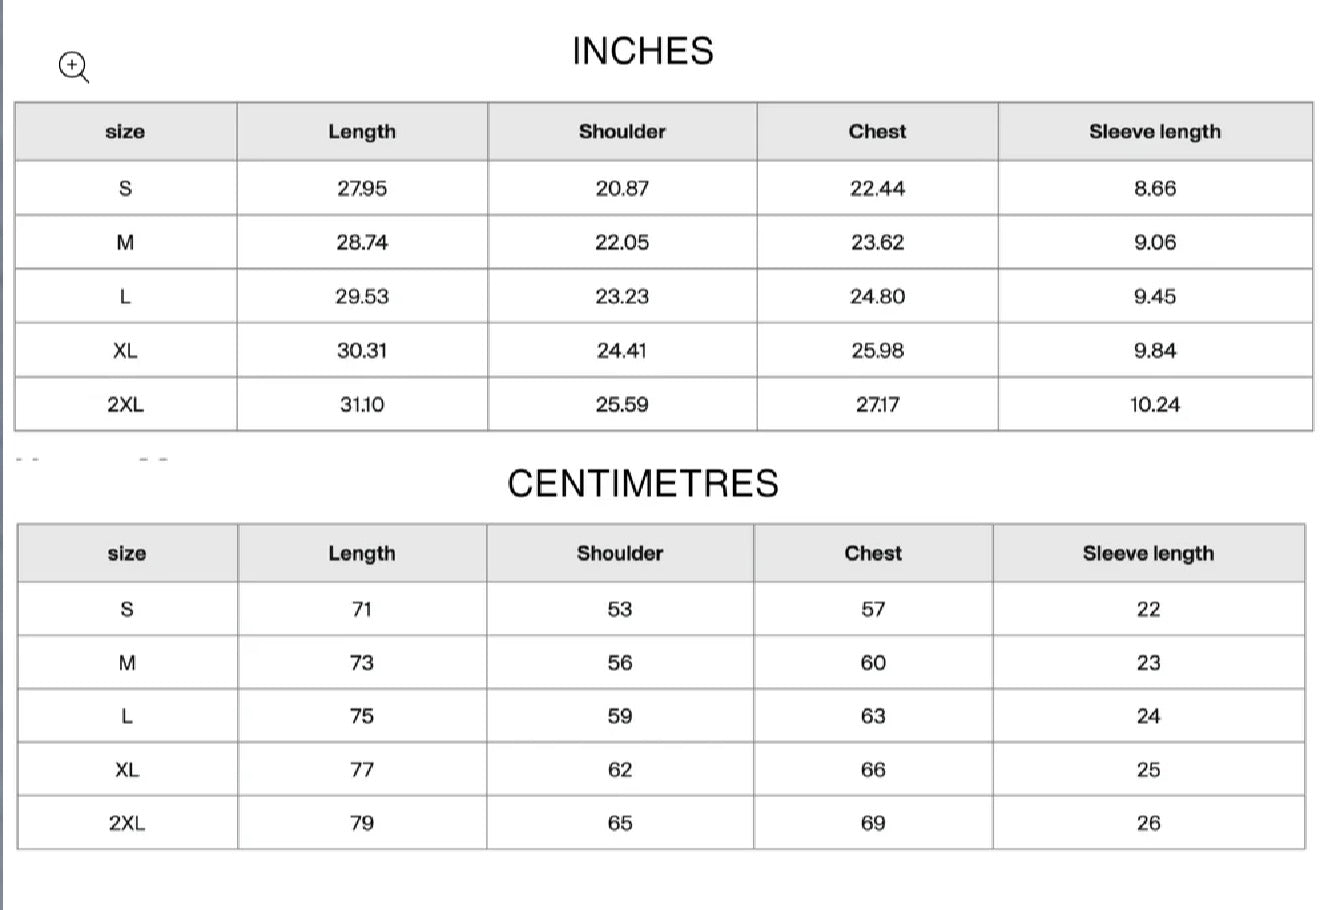Click the 27.95 length value
Viewport: 1320px width, 910px height.
click(362, 188)
